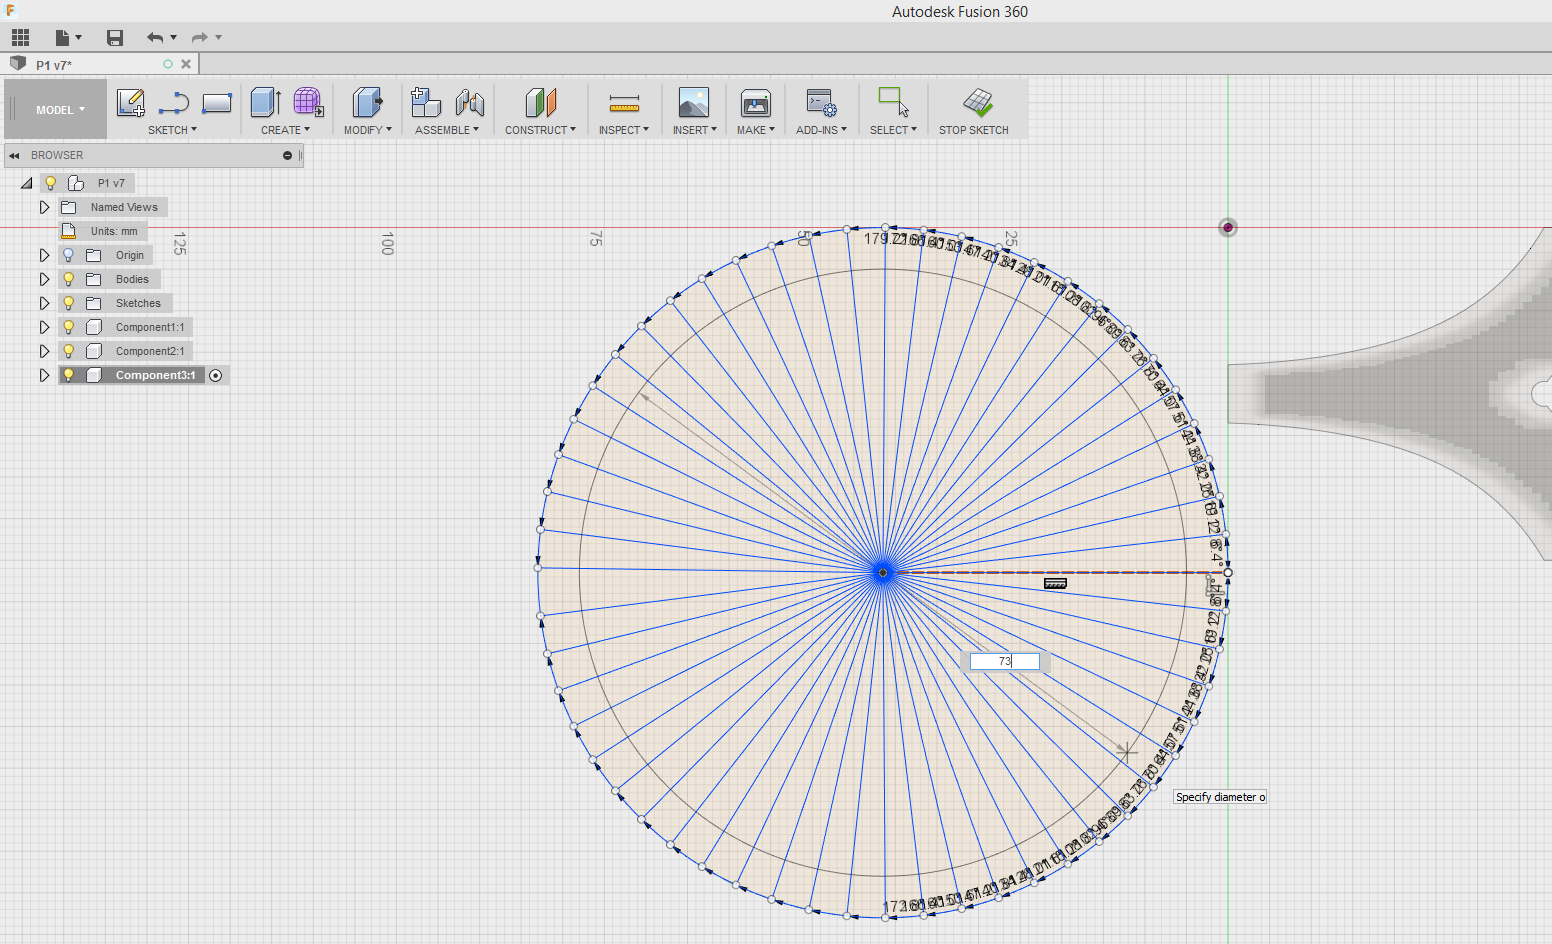Screen dimensions: 1552x944
Task: Click the Scripts and Add-Ins icon
Action: [822, 103]
